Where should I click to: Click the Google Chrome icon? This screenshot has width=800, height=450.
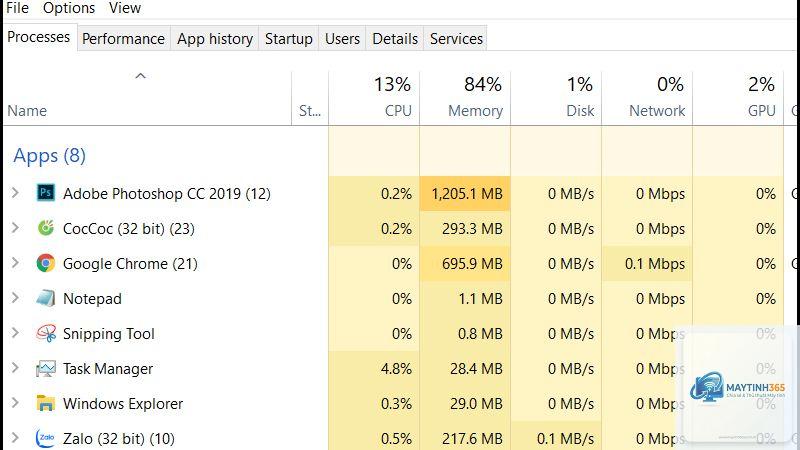45,263
